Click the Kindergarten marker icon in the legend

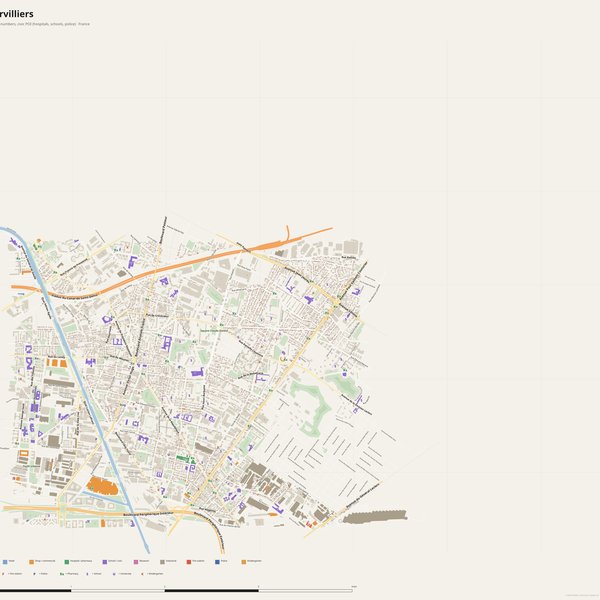(x=142, y=574)
